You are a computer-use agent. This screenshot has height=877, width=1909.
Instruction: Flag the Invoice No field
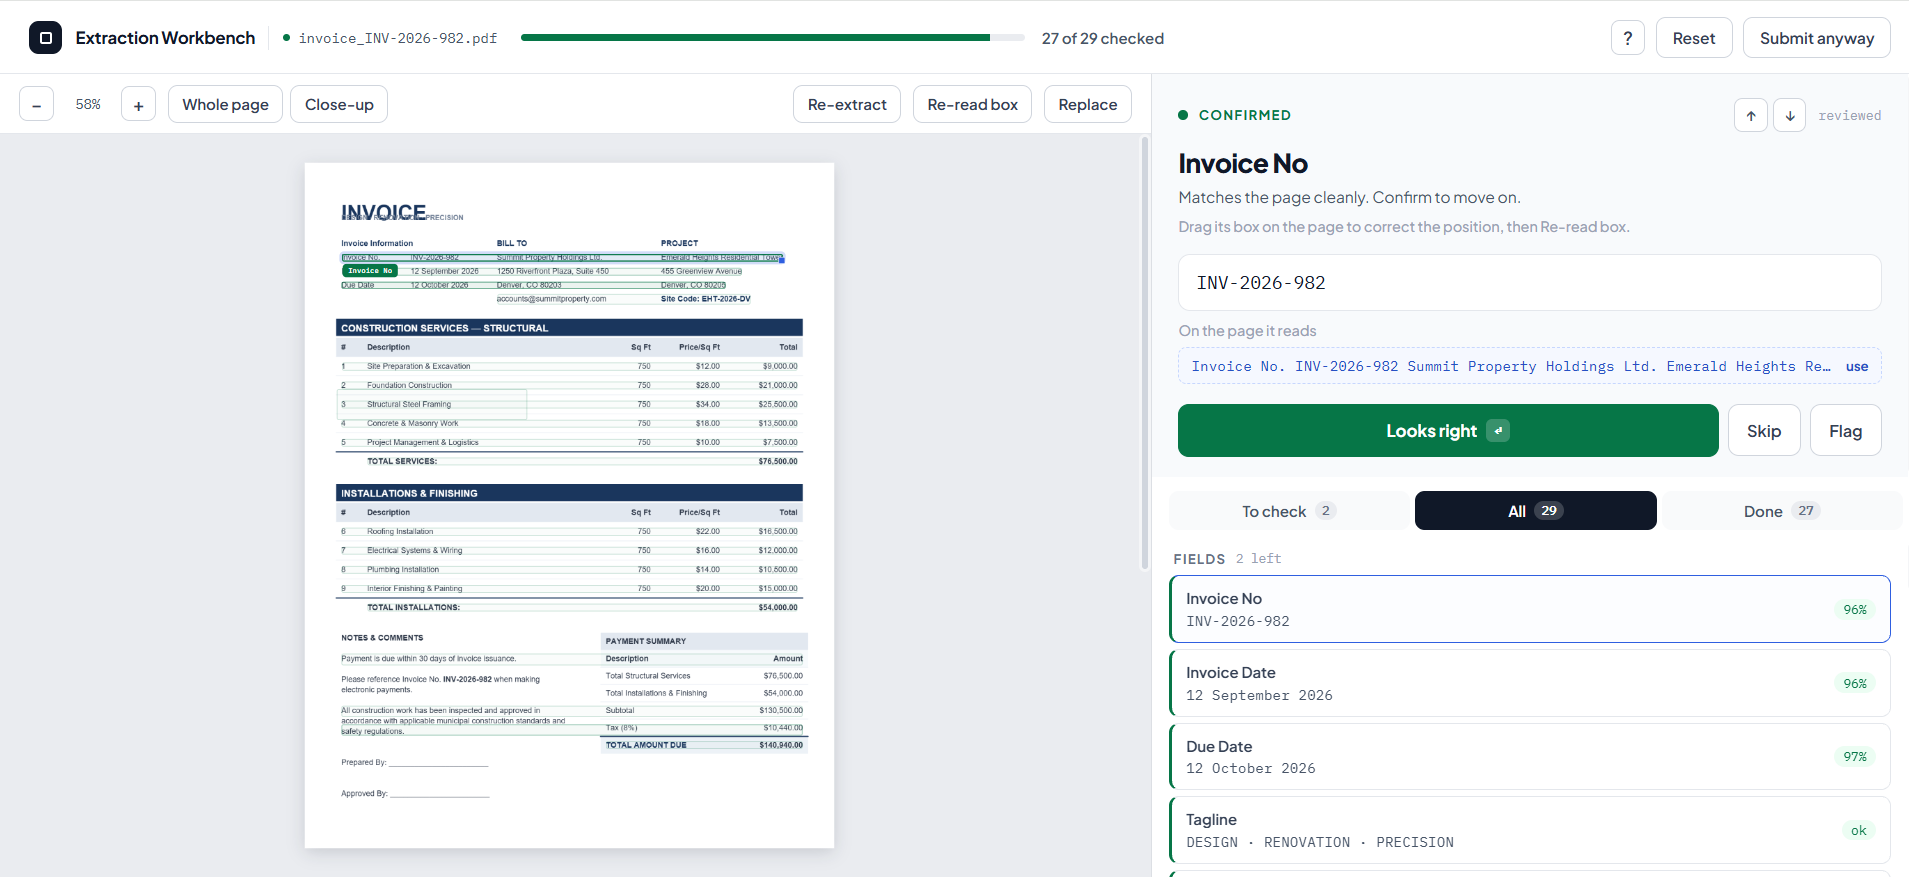(1845, 430)
